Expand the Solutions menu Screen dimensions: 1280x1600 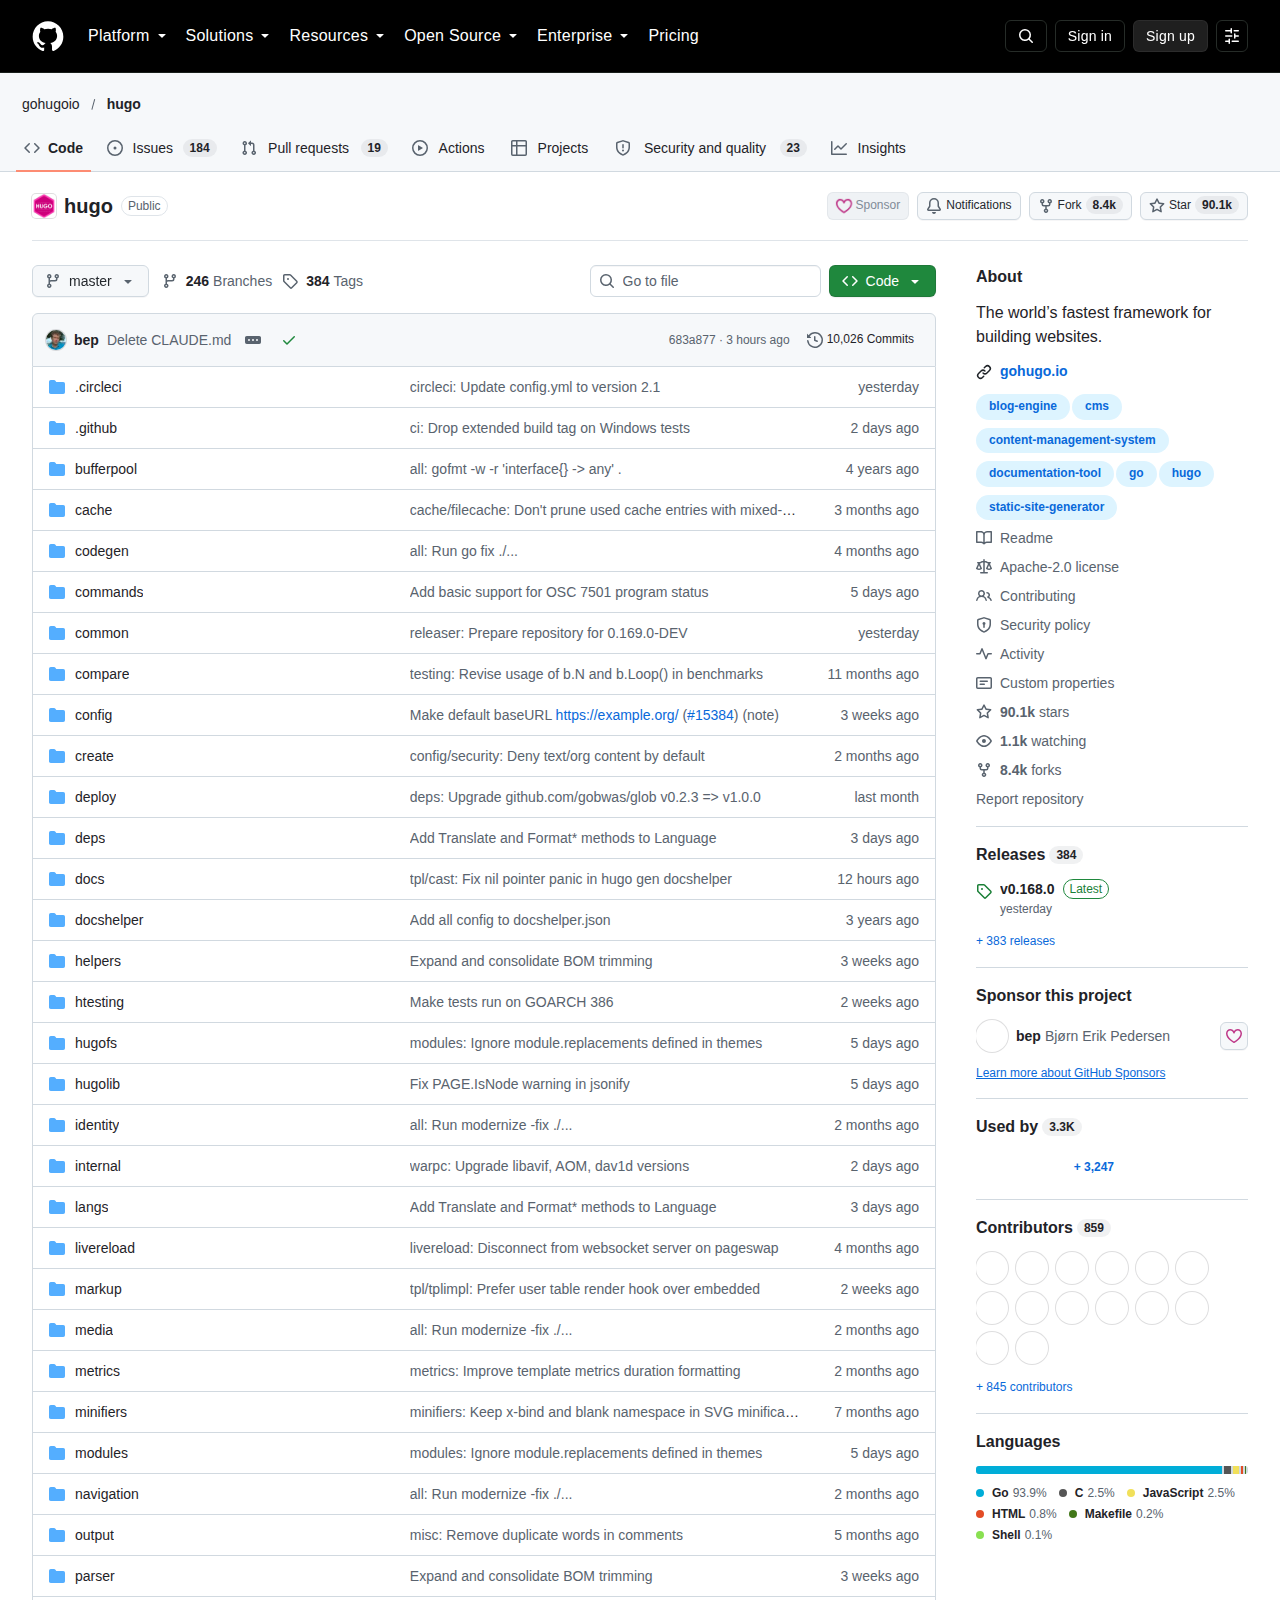227,36
